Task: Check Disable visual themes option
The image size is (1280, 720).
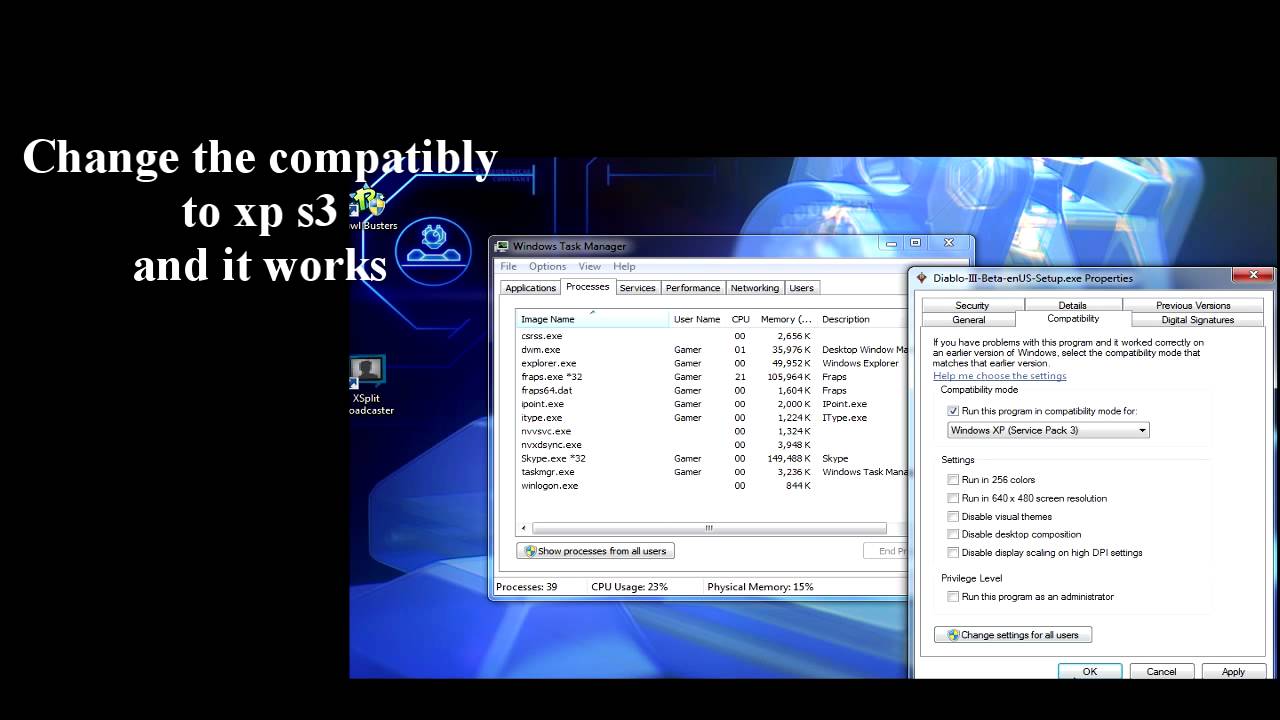Action: click(x=953, y=516)
